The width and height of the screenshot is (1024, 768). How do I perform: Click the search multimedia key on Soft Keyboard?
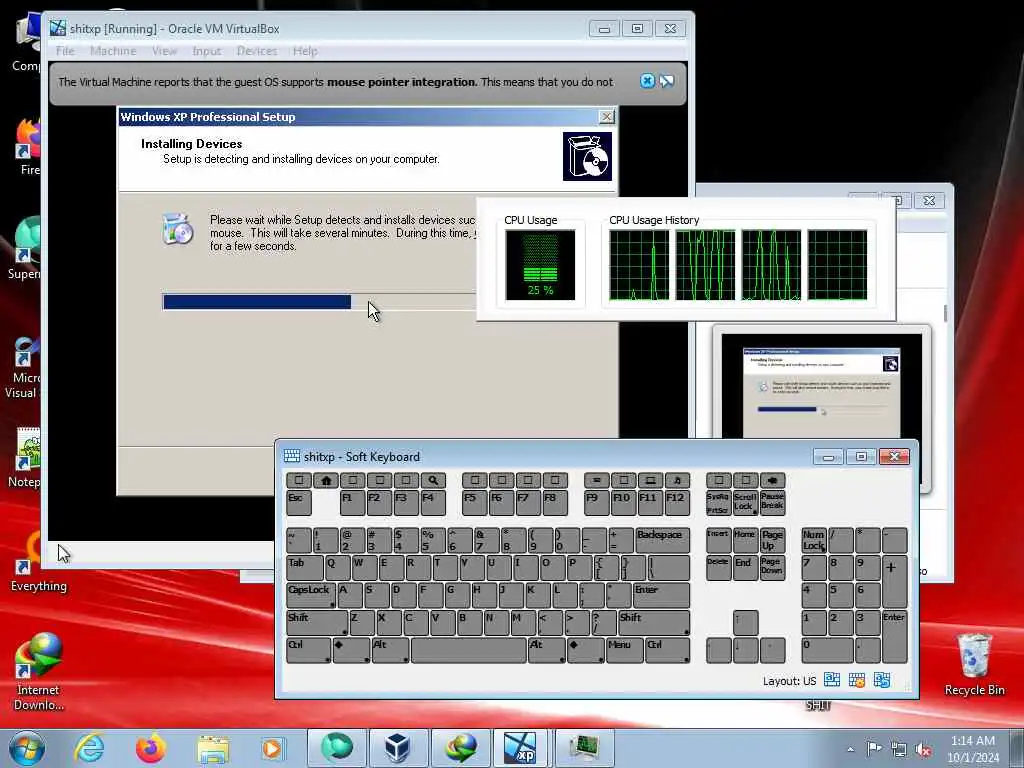[x=432, y=481]
